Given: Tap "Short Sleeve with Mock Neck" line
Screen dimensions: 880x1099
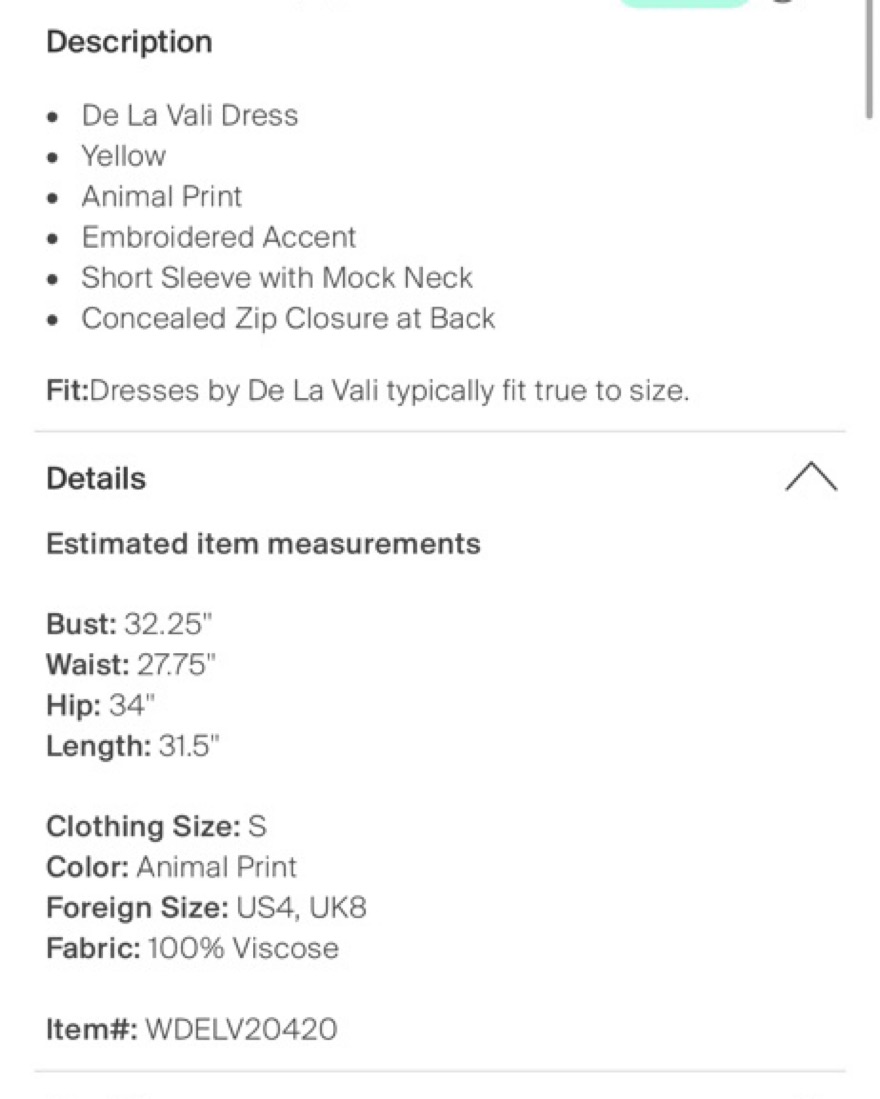Looking at the screenshot, I should (277, 278).
